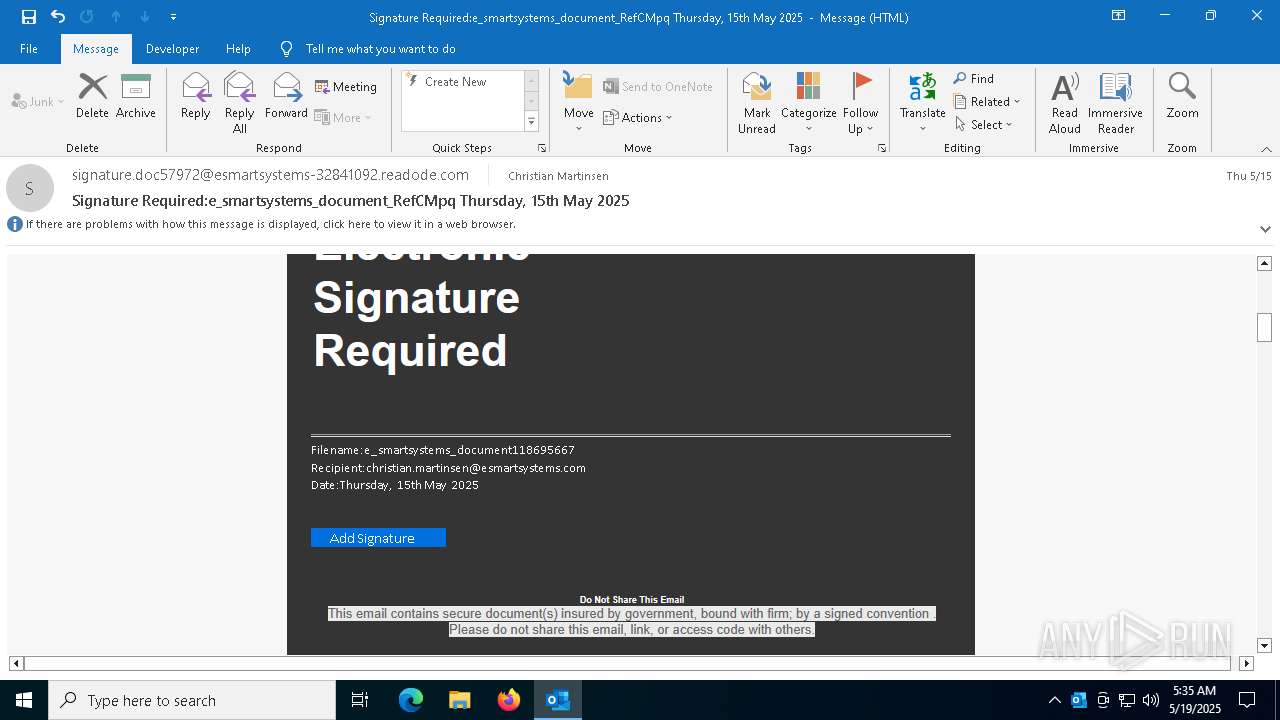The image size is (1280, 720).
Task: Open the Quick Steps dialog launcher
Action: pyautogui.click(x=542, y=148)
